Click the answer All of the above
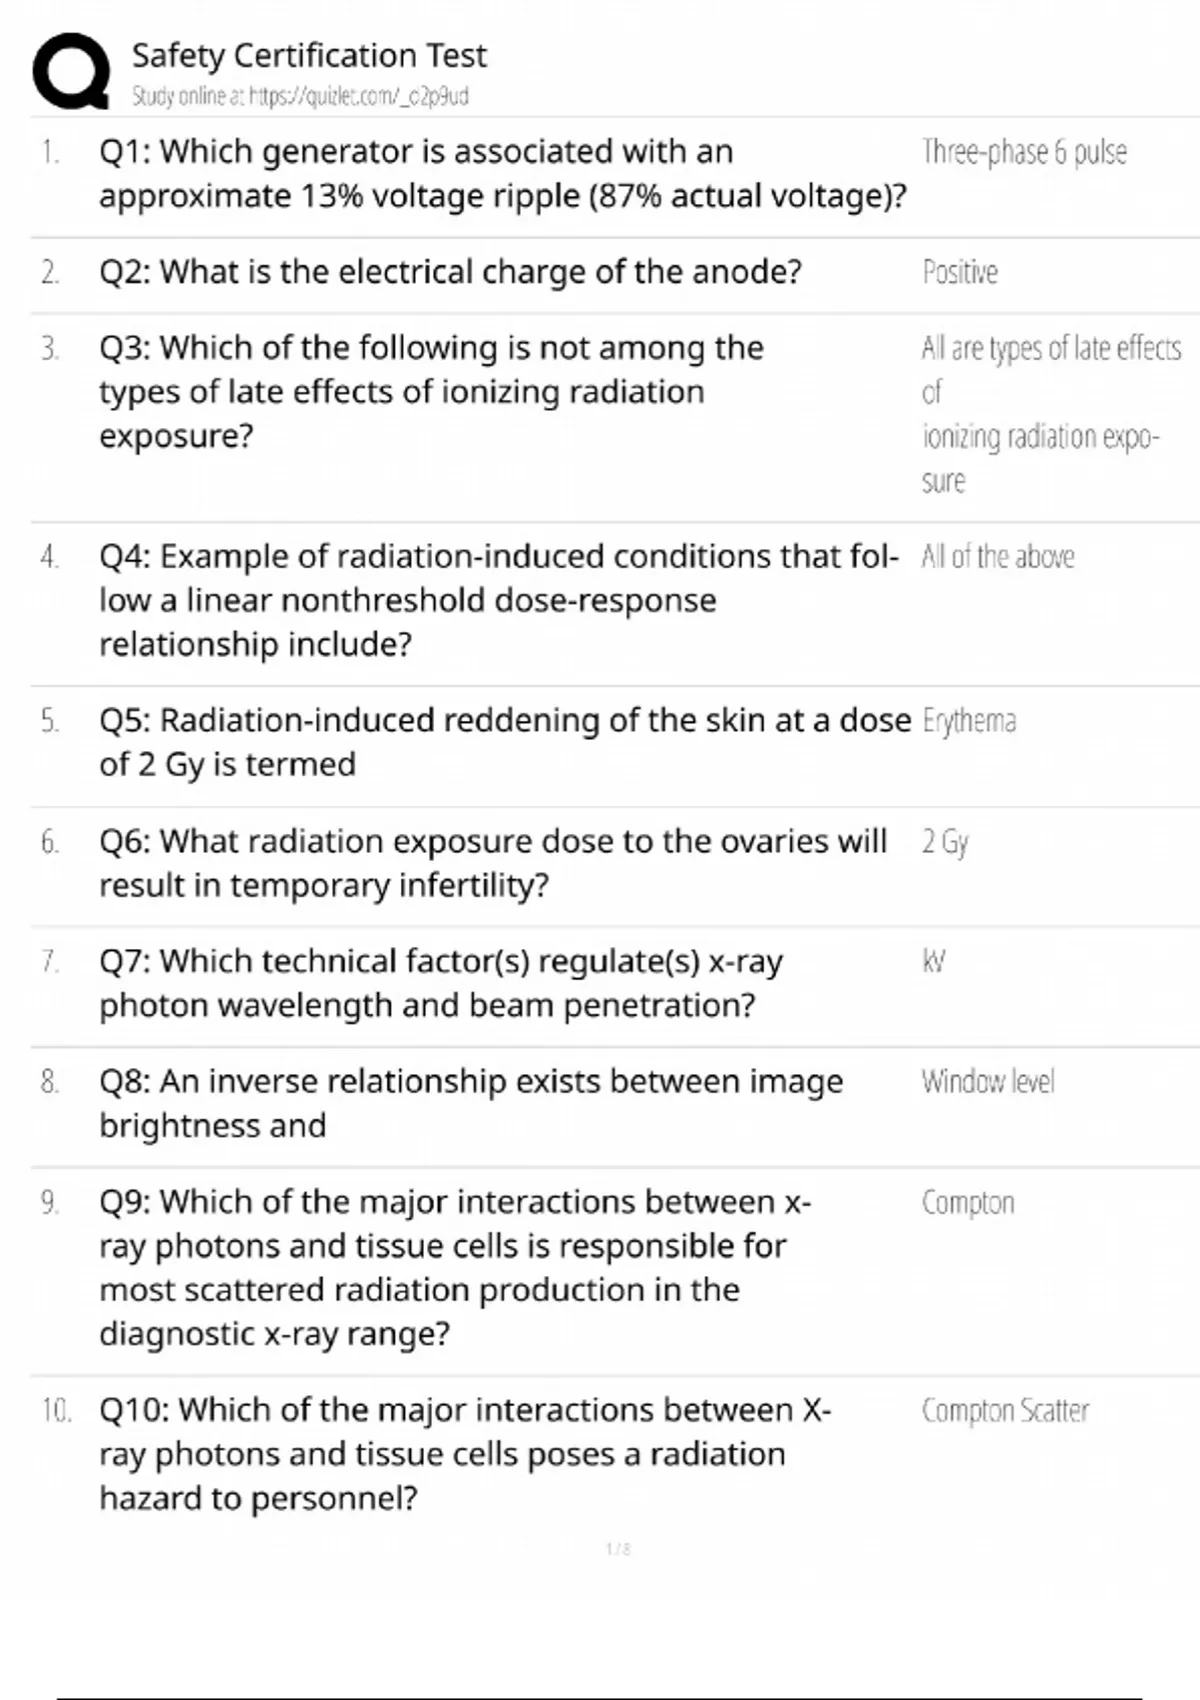Image resolution: width=1200 pixels, height=1700 pixels. [998, 556]
